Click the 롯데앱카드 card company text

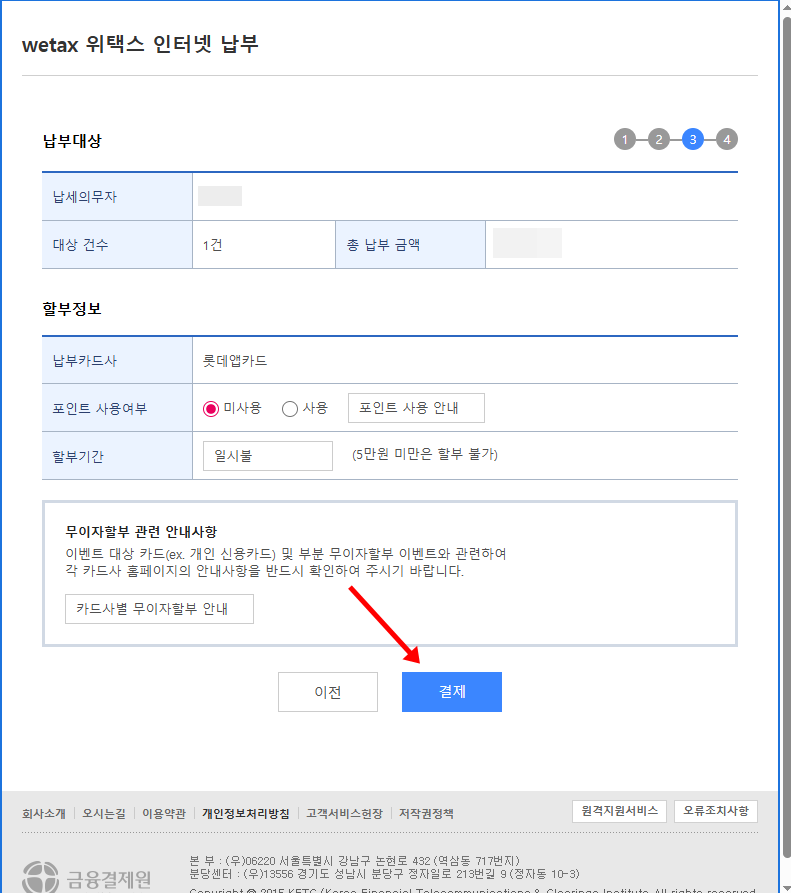tap(235, 361)
